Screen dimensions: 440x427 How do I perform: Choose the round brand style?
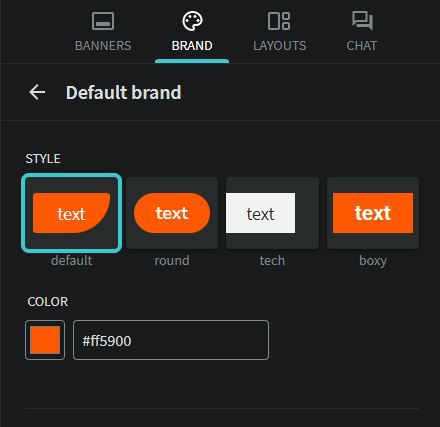coord(172,213)
